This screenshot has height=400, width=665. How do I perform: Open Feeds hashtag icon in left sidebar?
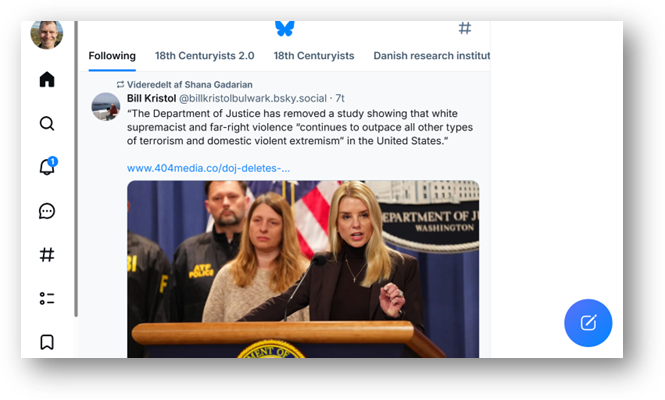(47, 255)
